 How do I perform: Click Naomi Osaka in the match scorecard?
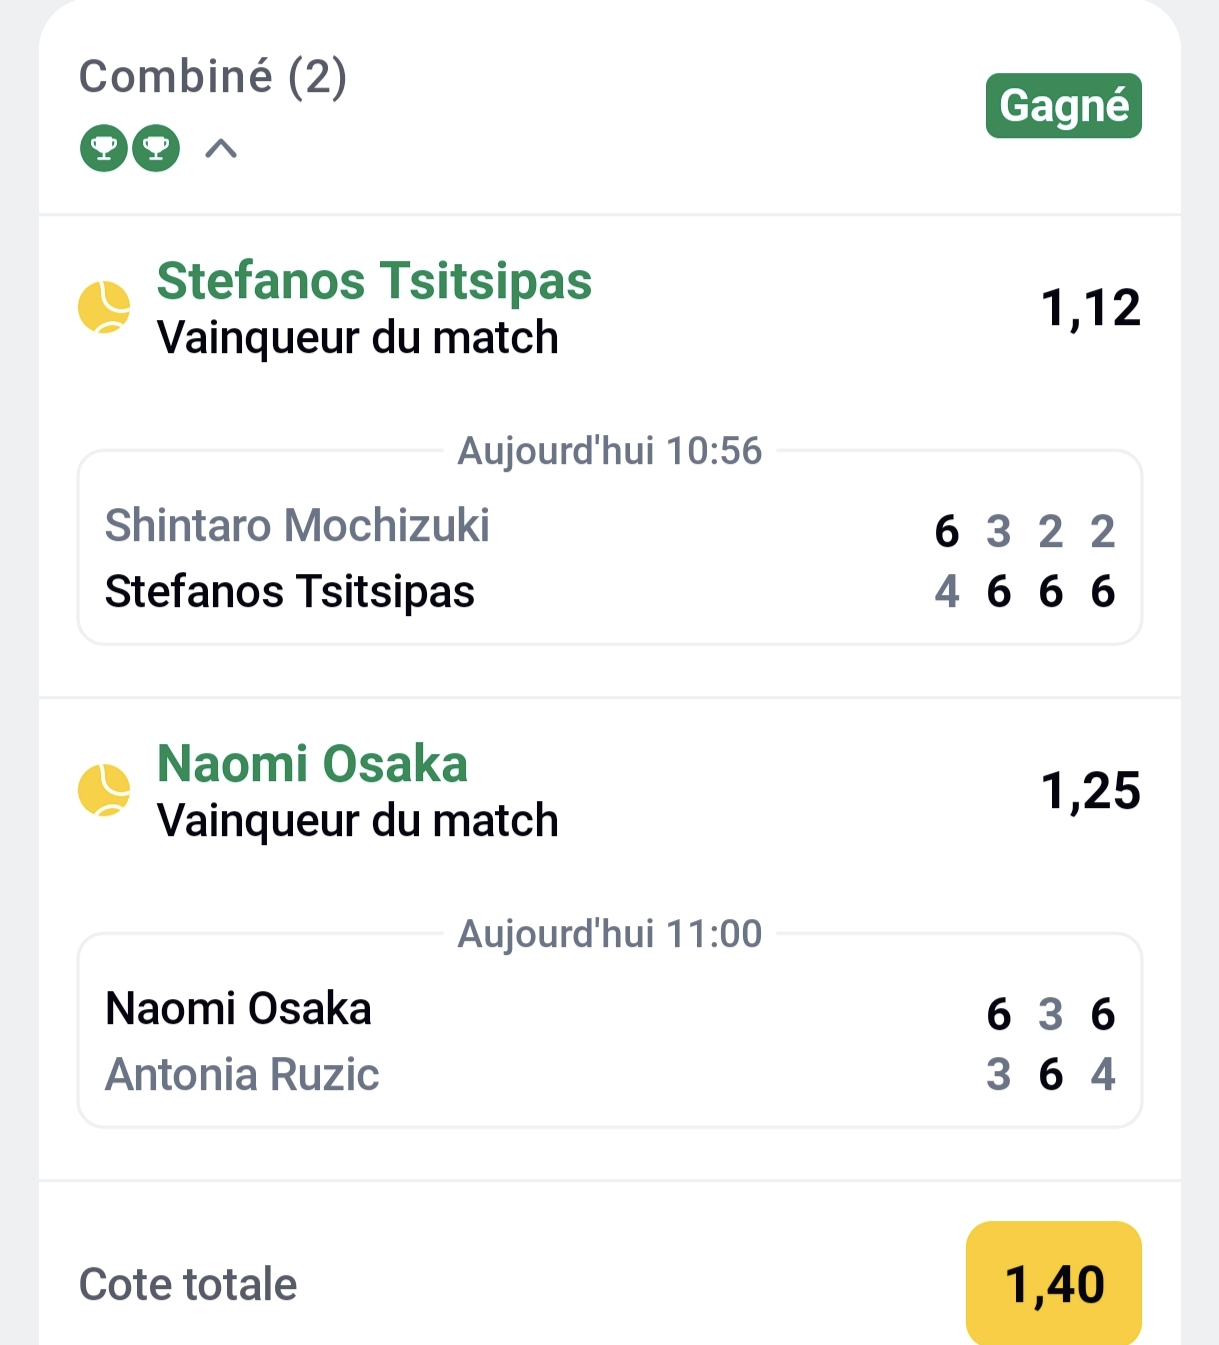[x=238, y=1008]
